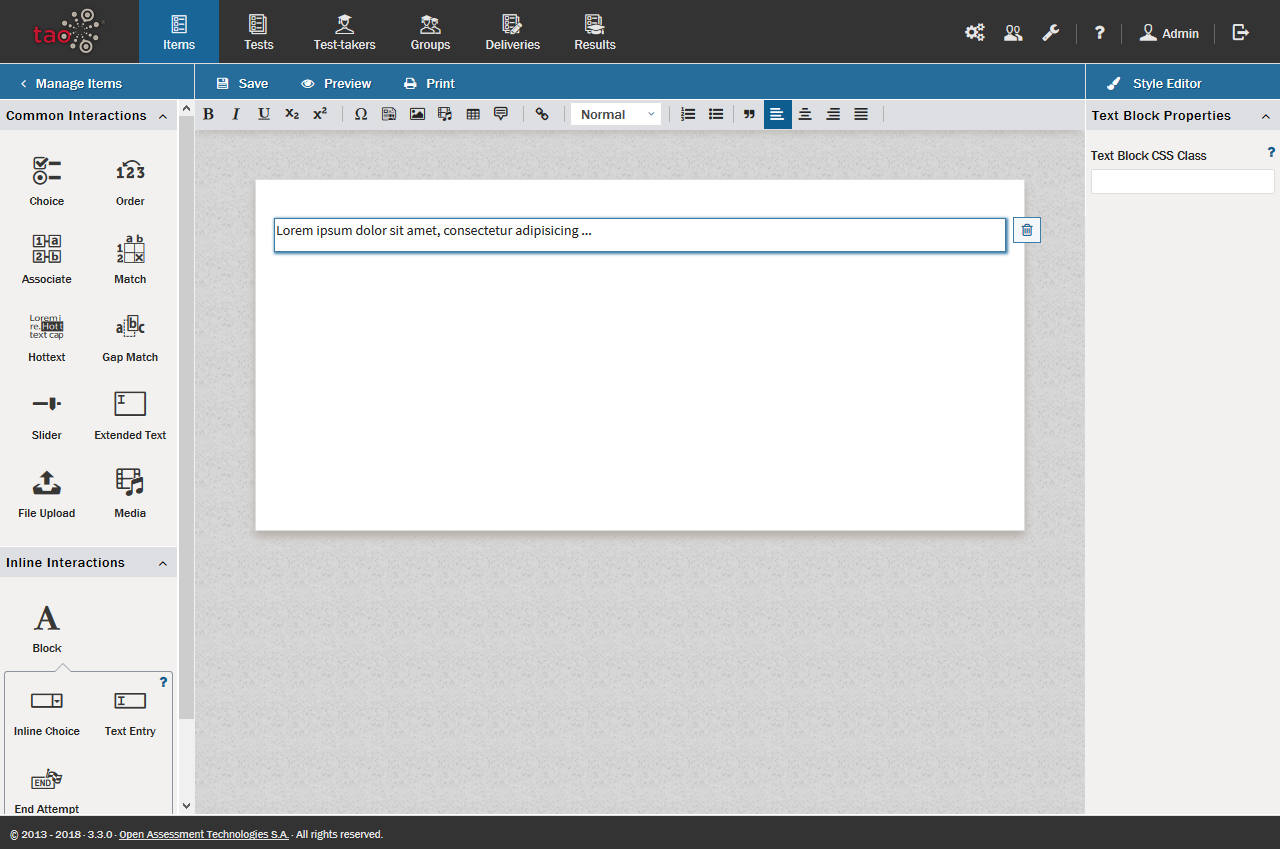This screenshot has height=849, width=1280.
Task: Click the insert image toolbar icon
Action: (417, 115)
